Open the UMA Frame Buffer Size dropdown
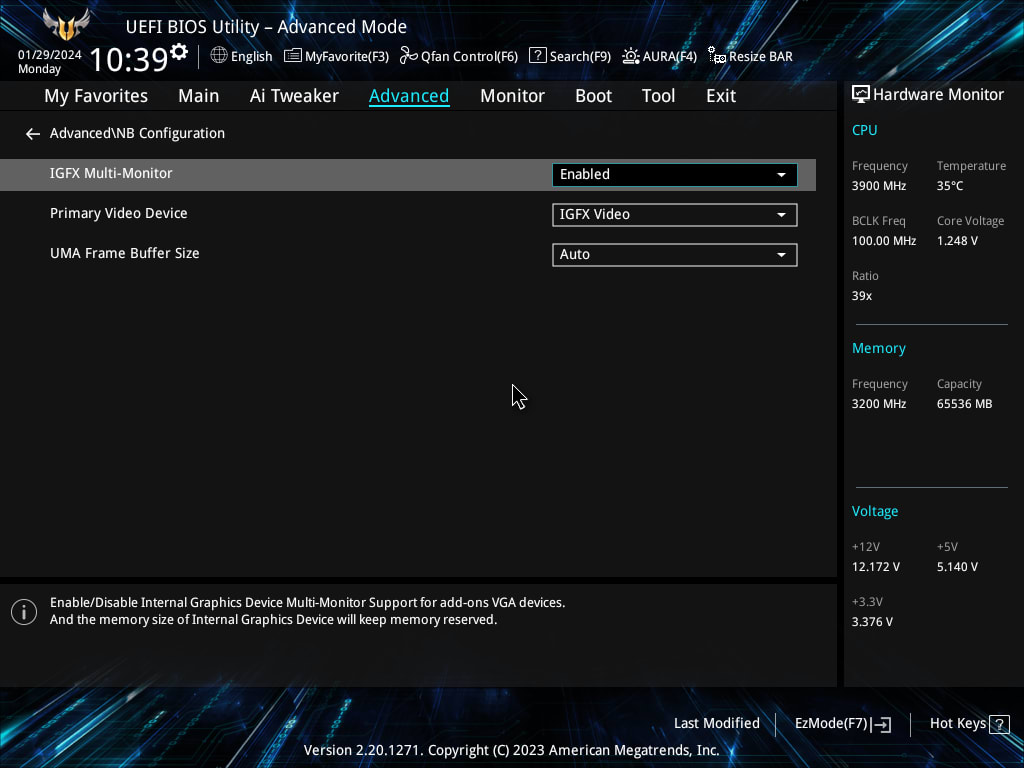 [675, 255]
